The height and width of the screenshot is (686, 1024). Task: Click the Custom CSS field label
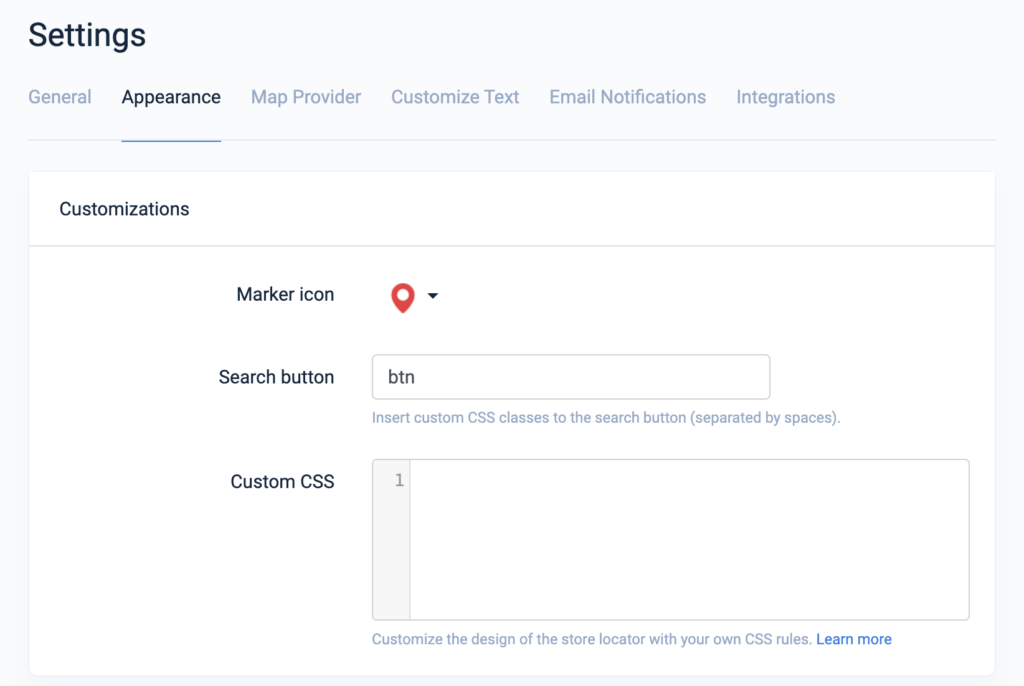(x=282, y=481)
